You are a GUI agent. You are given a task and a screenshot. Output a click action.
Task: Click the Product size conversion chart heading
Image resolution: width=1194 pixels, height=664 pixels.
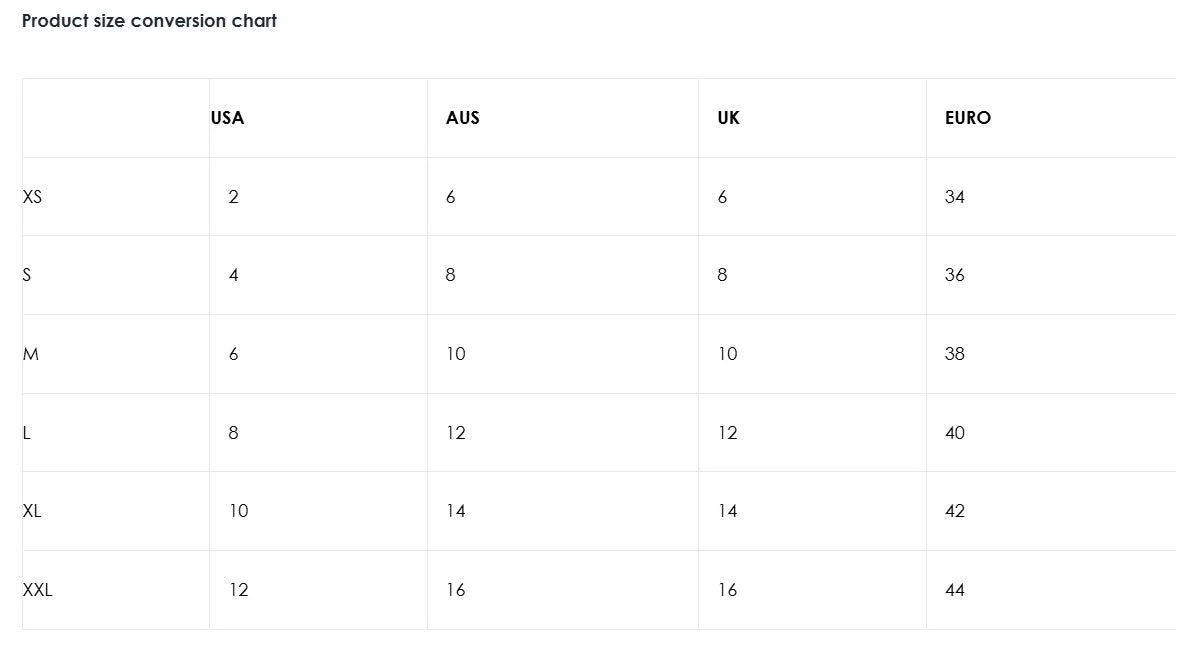[149, 21]
